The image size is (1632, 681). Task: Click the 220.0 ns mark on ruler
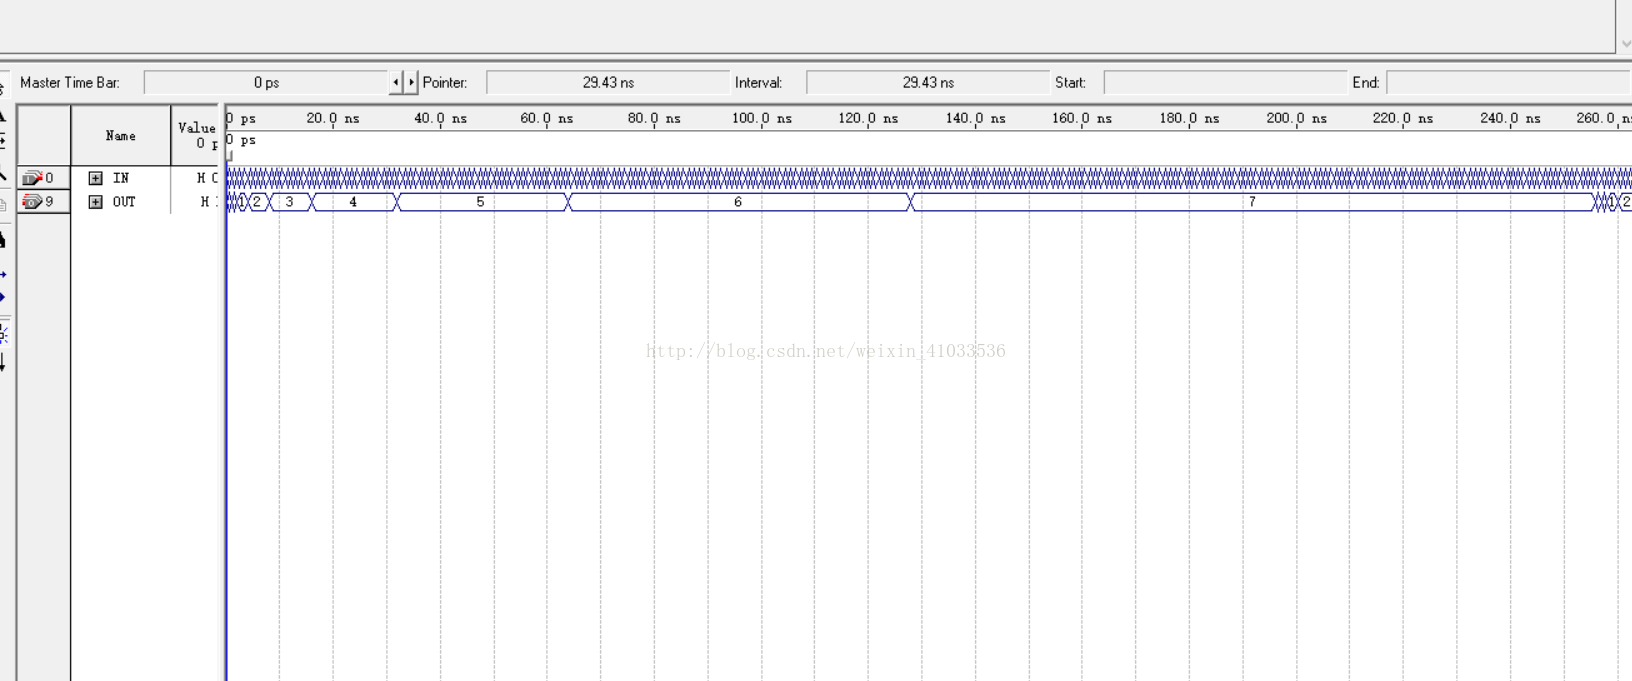point(1403,118)
